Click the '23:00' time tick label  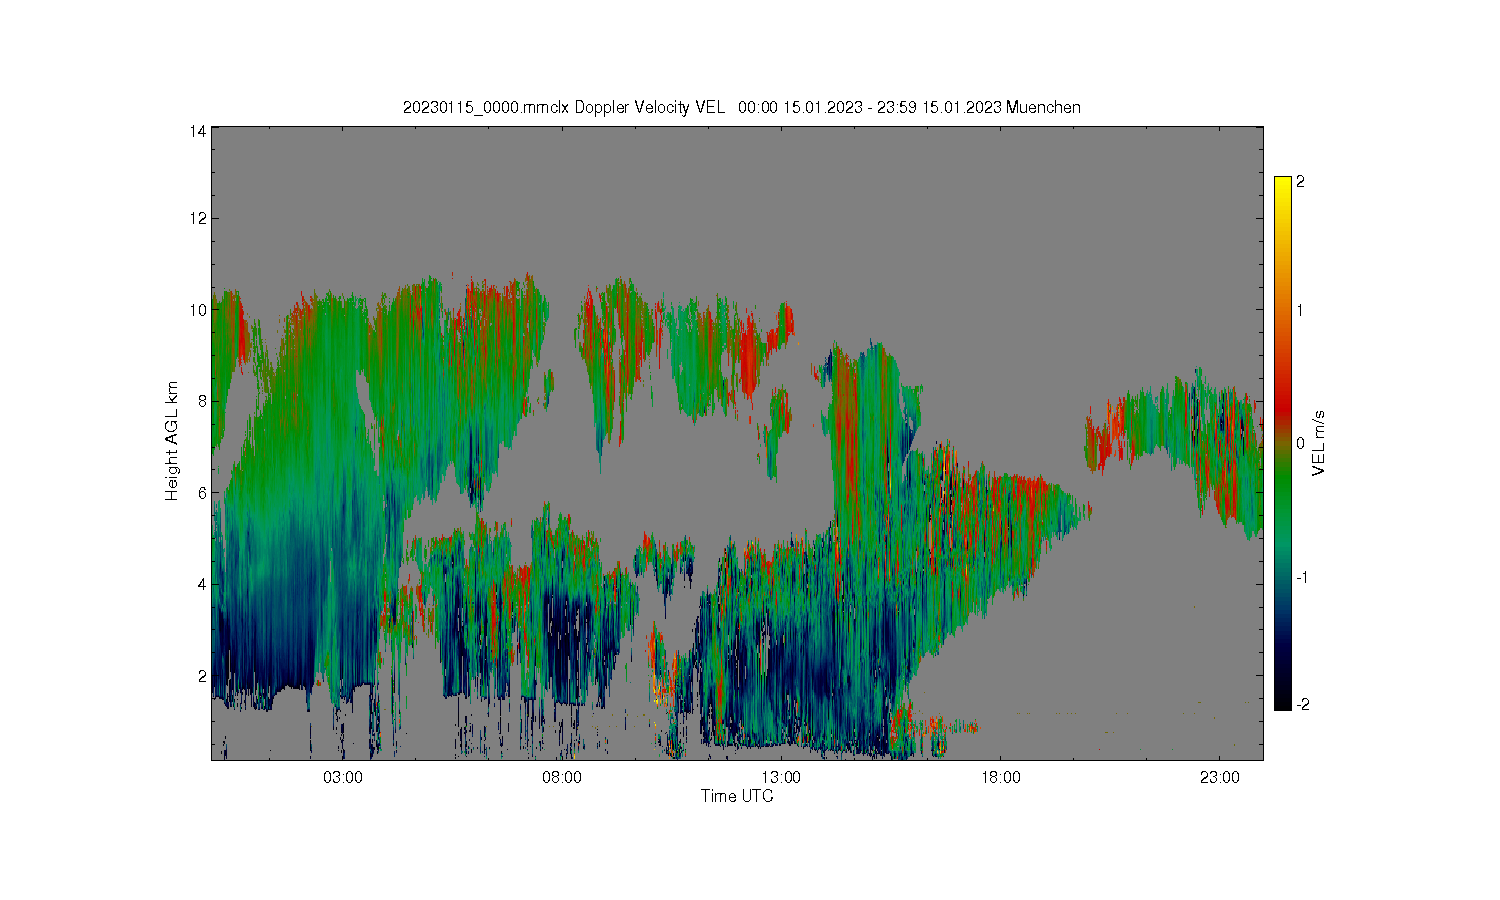coord(1219,777)
